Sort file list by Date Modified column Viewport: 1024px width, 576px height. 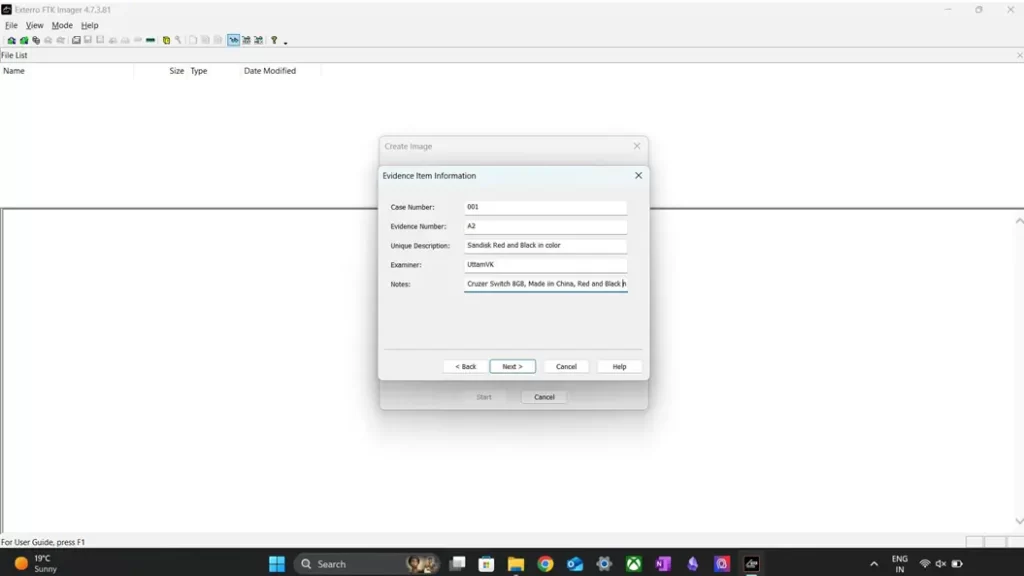270,71
